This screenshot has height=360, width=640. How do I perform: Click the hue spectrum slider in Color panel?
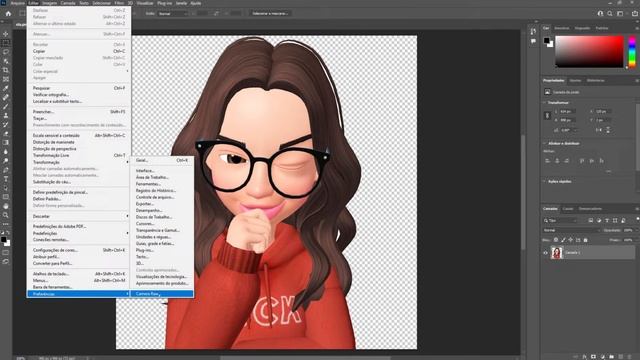[x=632, y=51]
